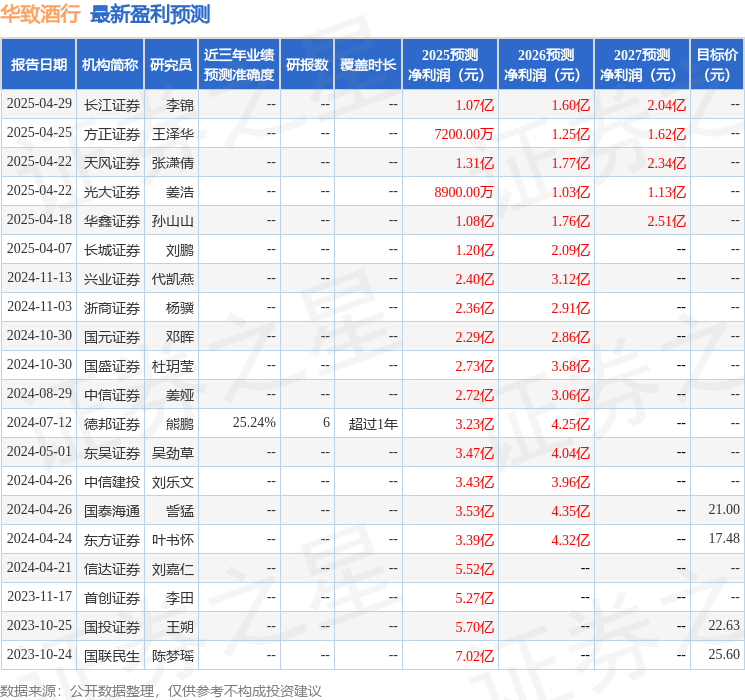Select the 中信建投 institution cell
The image size is (745, 700).
pos(112,482)
